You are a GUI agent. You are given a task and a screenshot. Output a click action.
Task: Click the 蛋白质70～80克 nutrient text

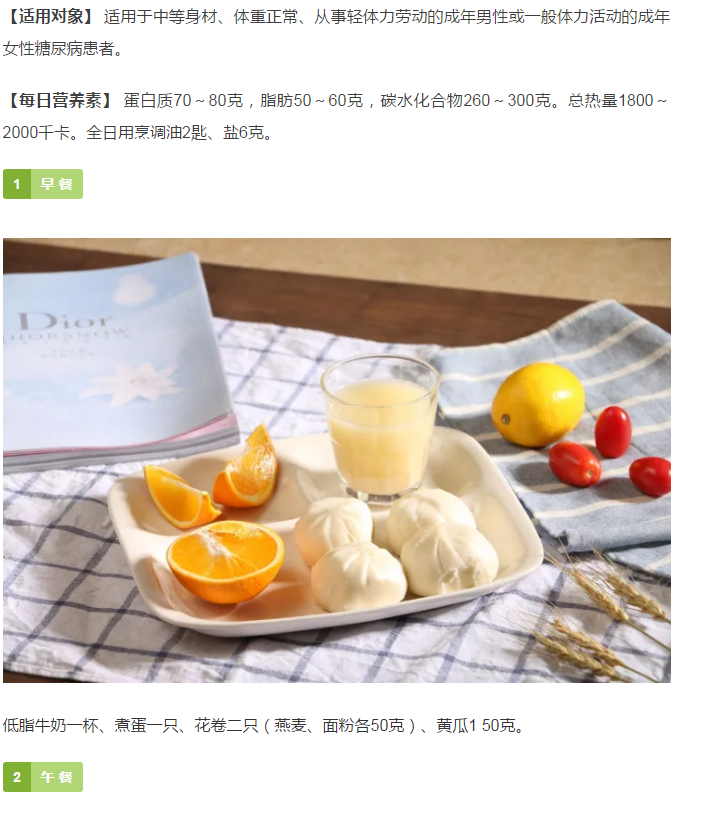point(183,100)
